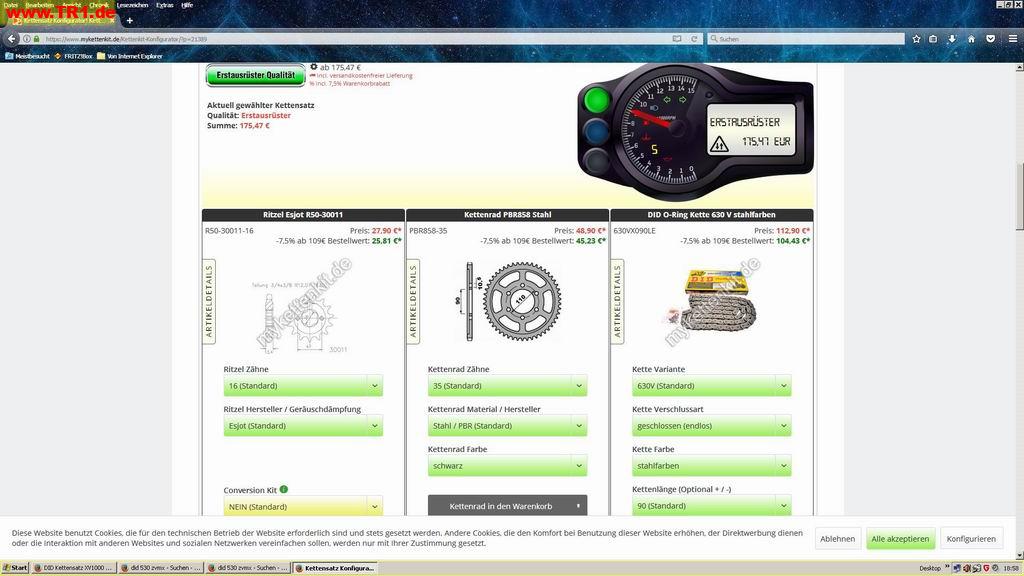Click the Kettenrad PBR858 Stahl header
Viewport: 1024px width, 576px height.
click(x=507, y=215)
